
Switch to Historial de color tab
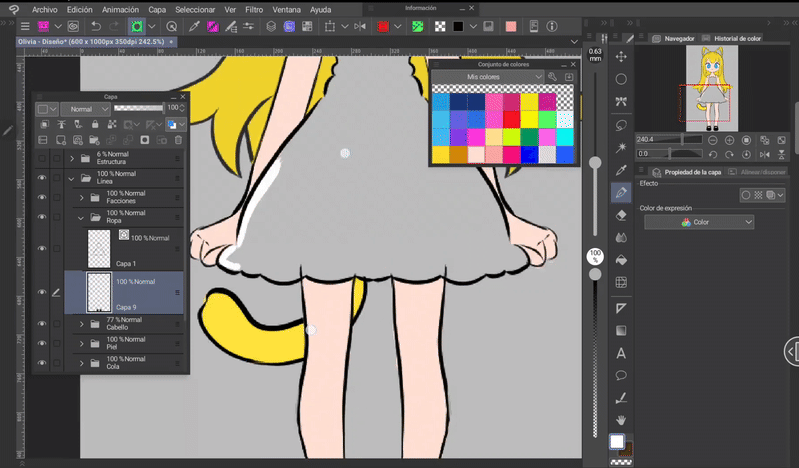[737, 38]
